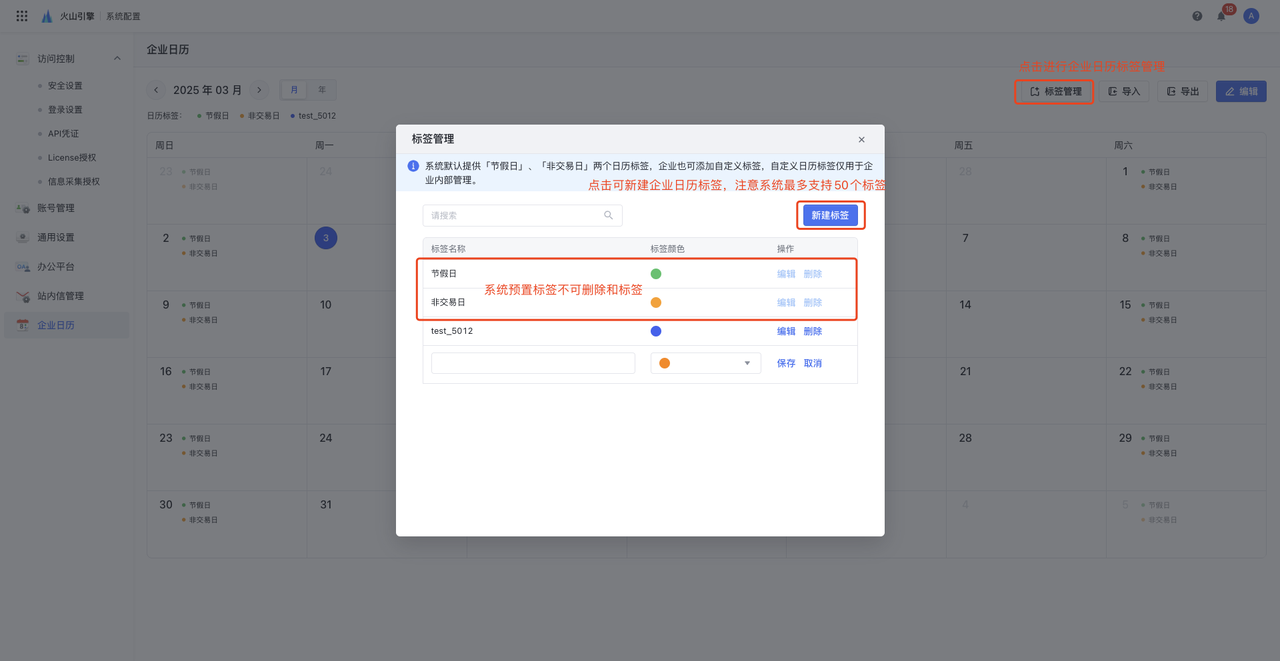Viewport: 1280px width, 661px height.
Task: Open the tag color dropdown
Action: pos(705,363)
